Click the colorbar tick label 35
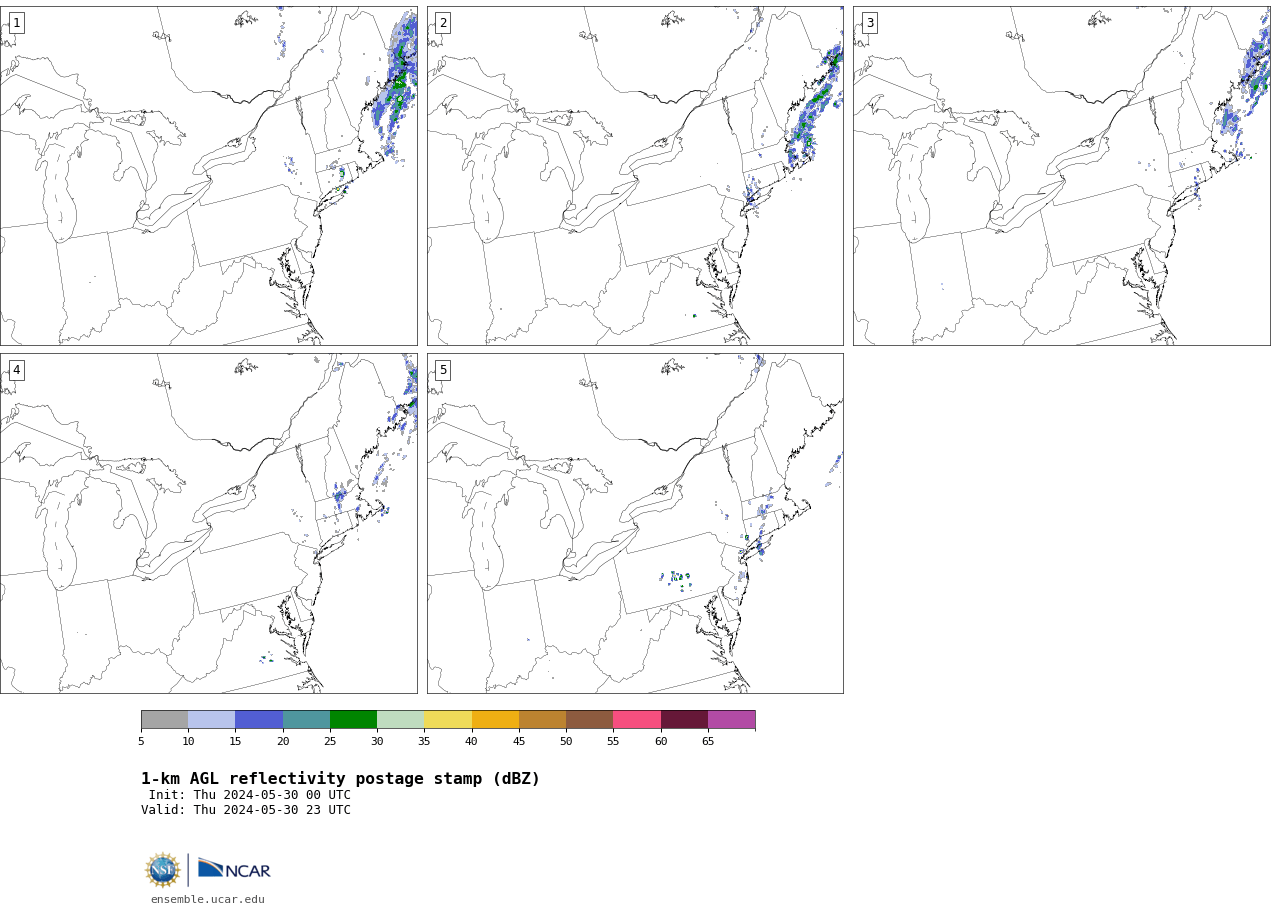 424,741
